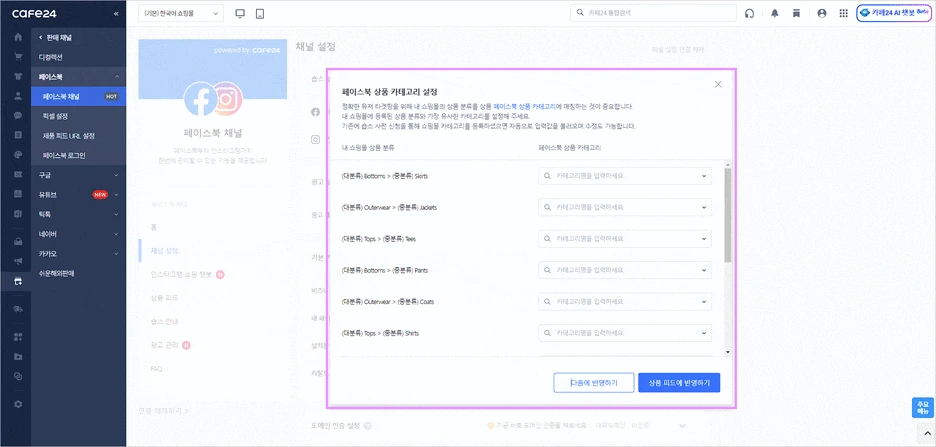Open the speech bubble boards icon
Viewport: 936px width, 447px height.
pos(18,116)
